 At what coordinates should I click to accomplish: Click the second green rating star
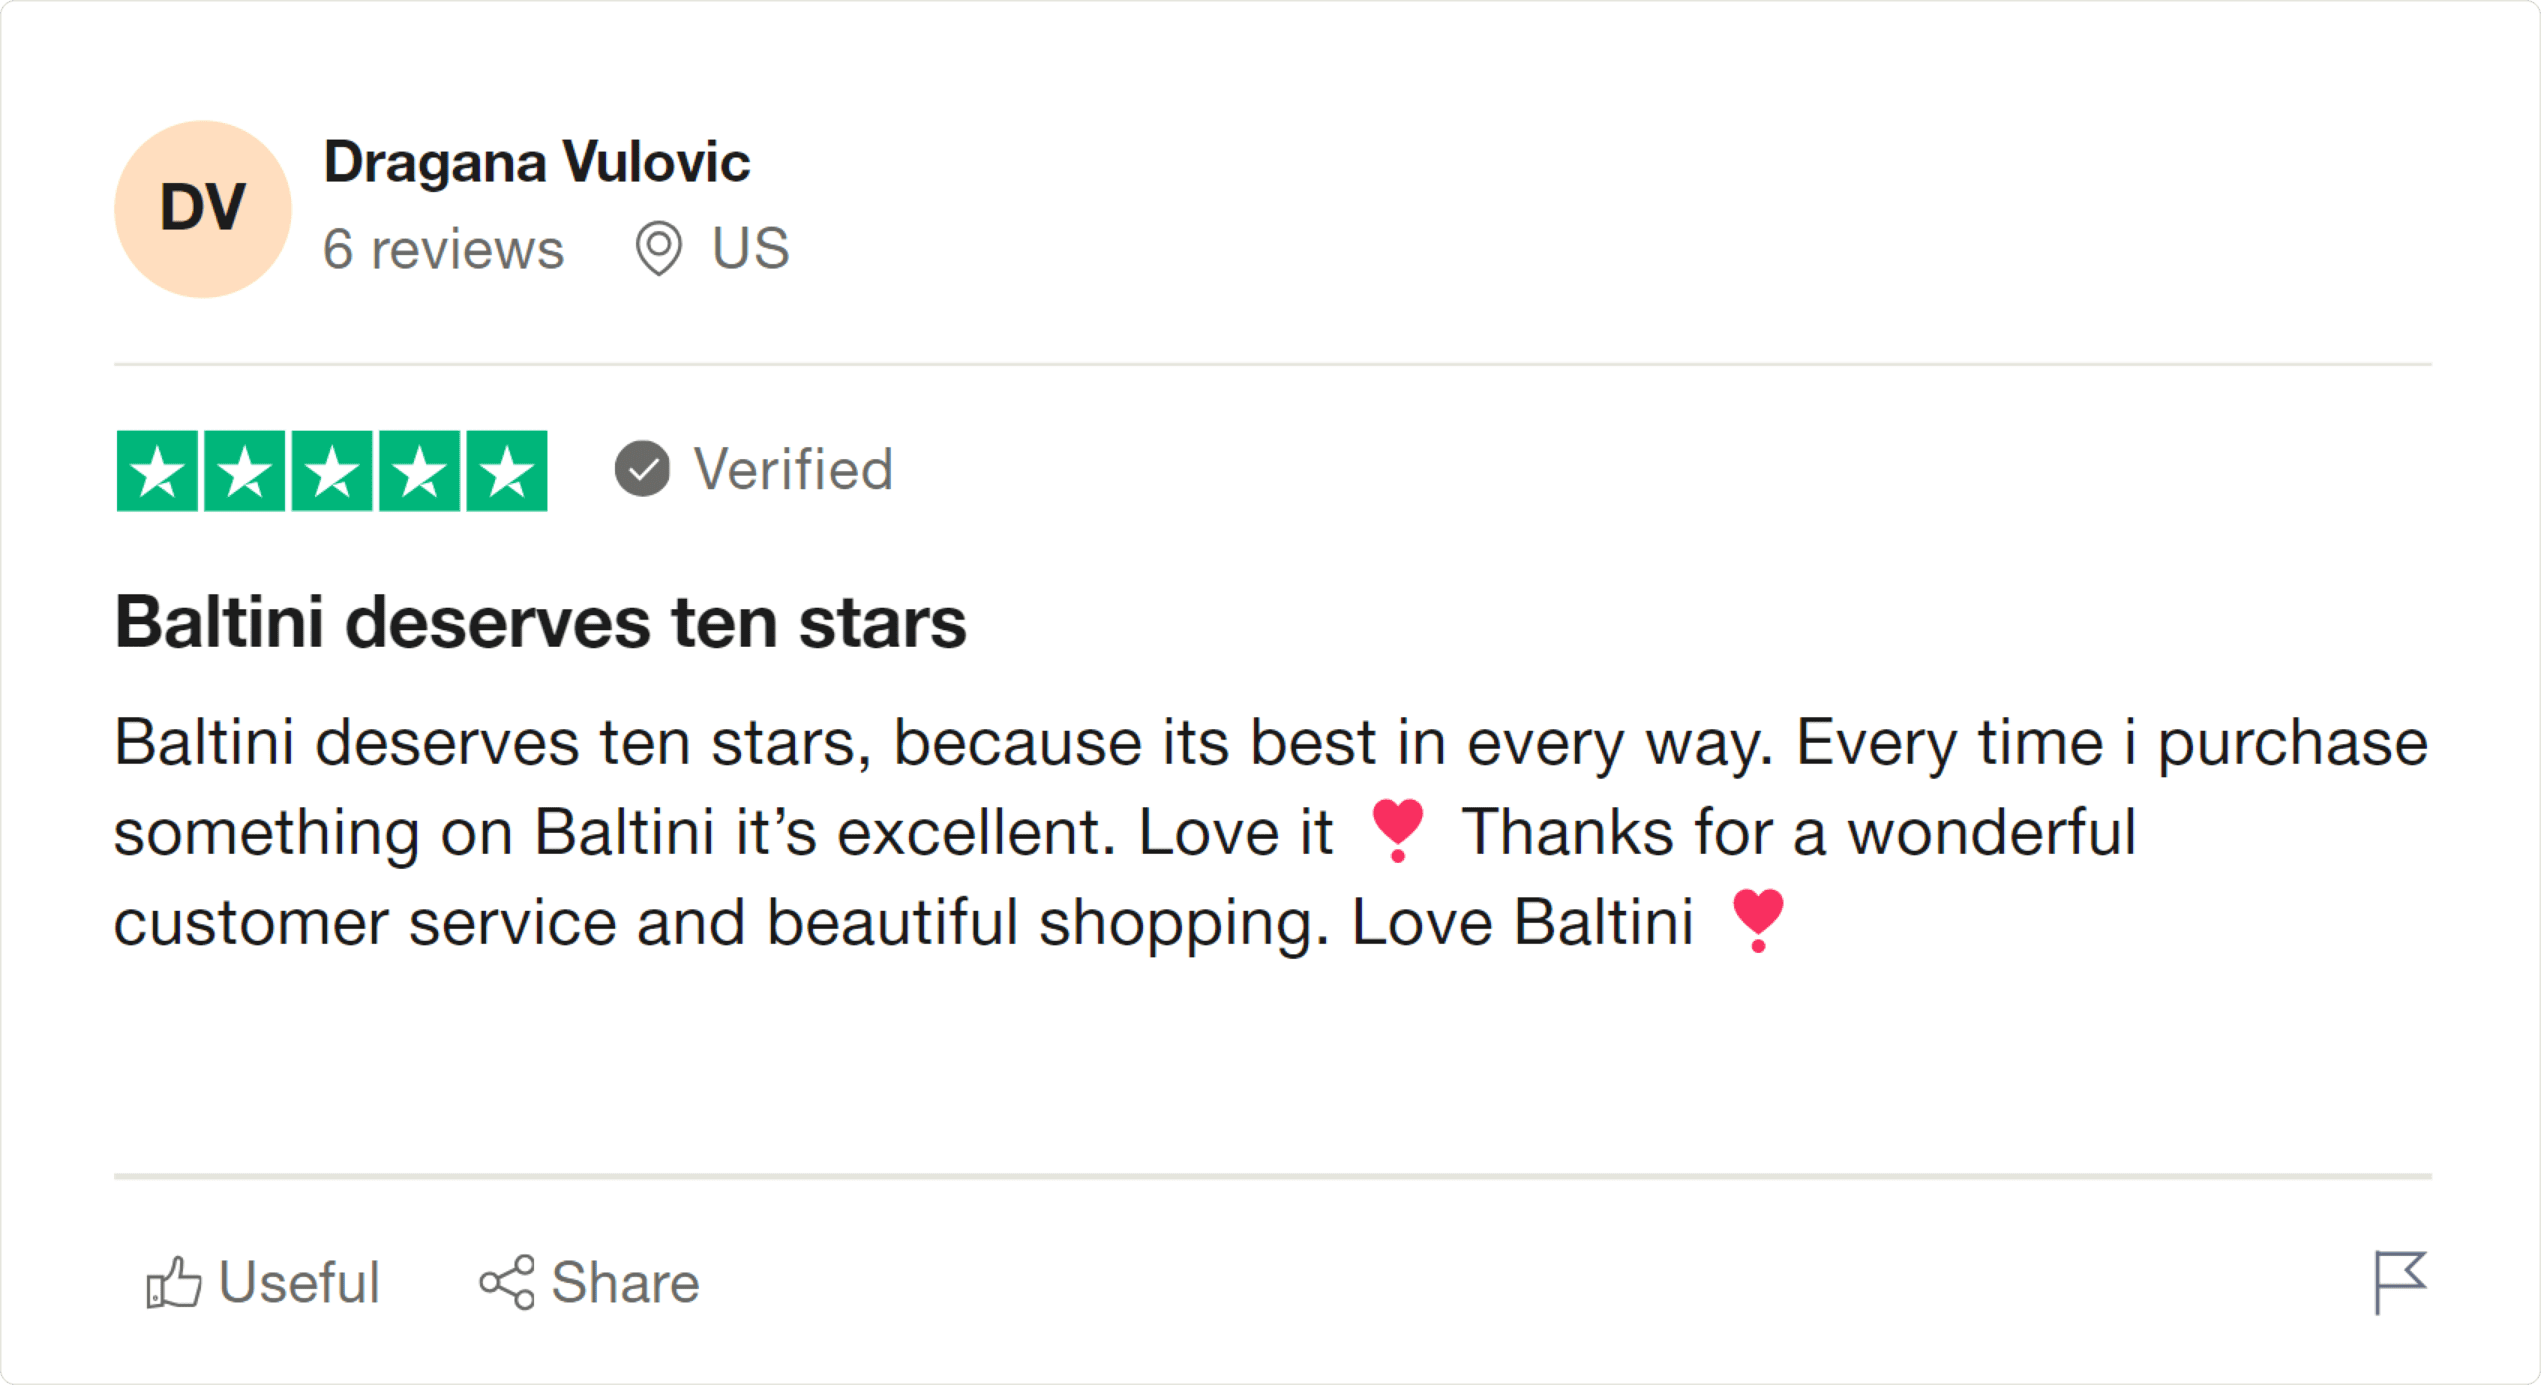click(245, 471)
